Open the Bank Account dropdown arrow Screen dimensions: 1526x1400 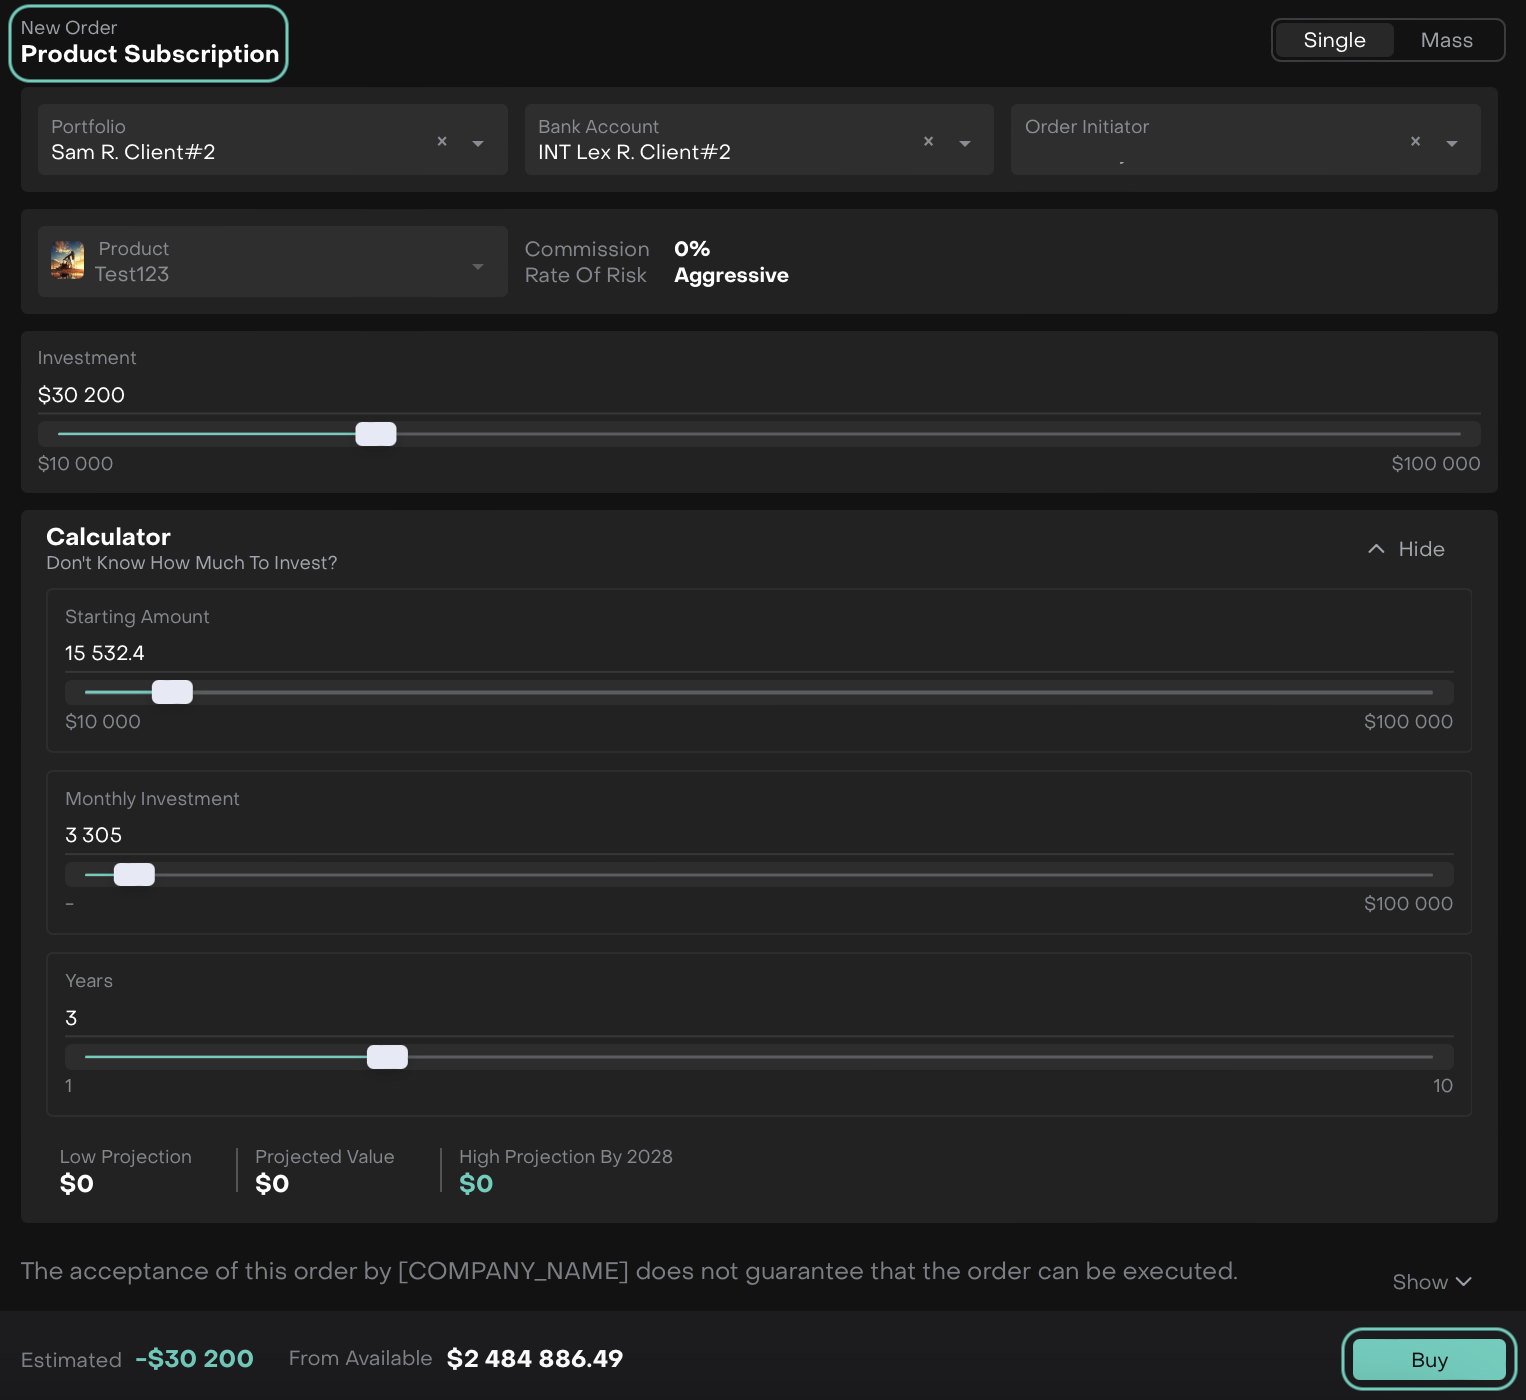tap(965, 143)
